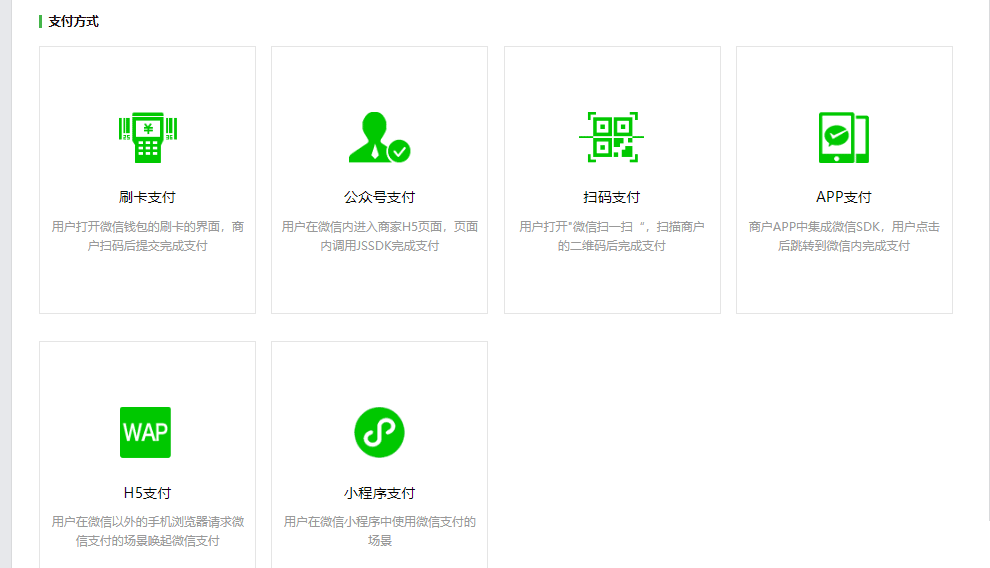Click description 用户在微信内进入商家H5页面

click(x=379, y=236)
